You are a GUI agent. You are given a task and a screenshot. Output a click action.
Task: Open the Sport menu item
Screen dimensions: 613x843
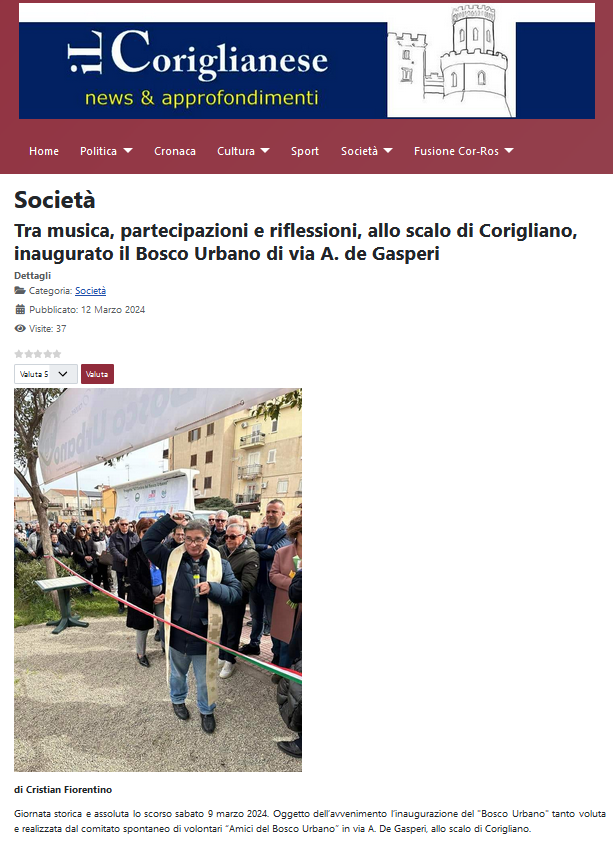point(305,151)
